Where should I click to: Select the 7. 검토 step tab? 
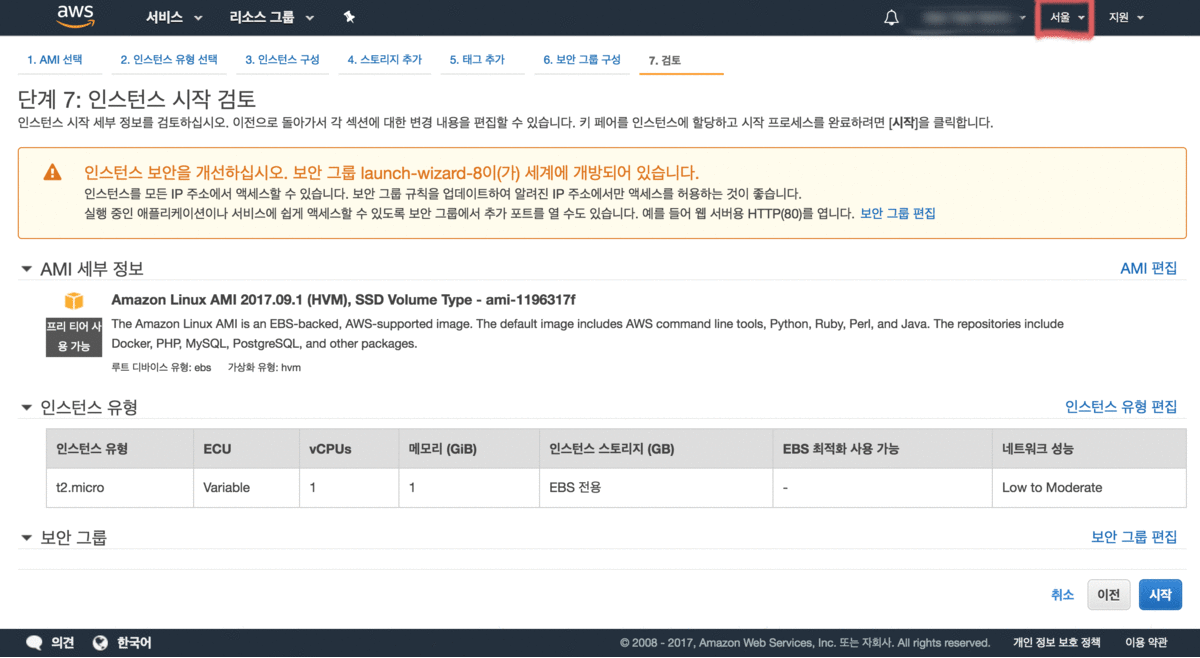pos(665,60)
